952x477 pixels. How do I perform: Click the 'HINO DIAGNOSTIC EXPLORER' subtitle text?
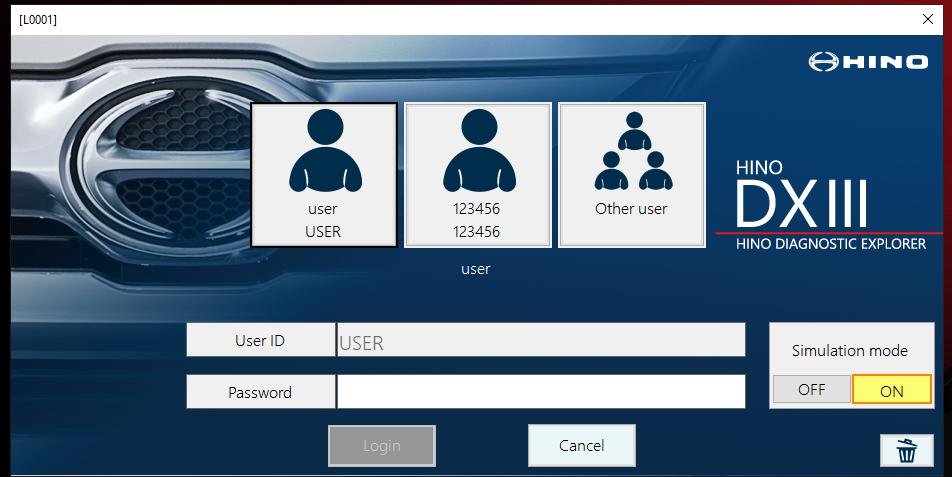(x=830, y=243)
